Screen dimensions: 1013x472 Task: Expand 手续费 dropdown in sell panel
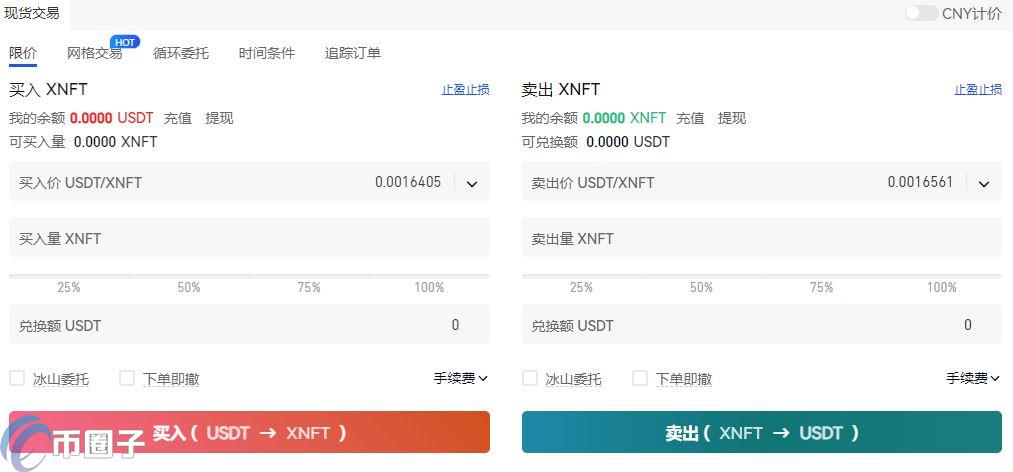point(974,378)
